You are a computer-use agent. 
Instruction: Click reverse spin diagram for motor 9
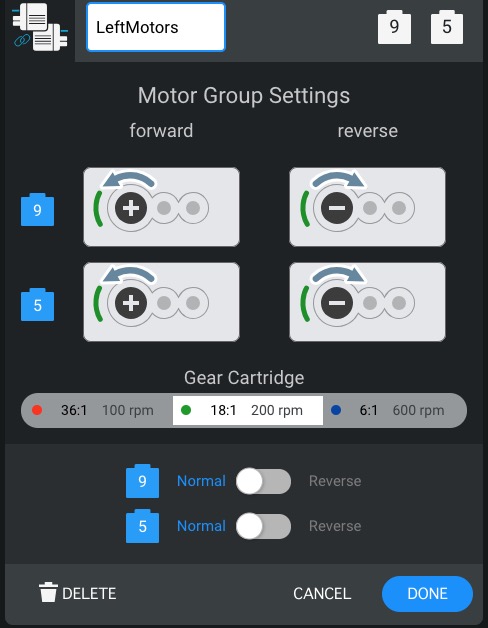click(x=367, y=207)
